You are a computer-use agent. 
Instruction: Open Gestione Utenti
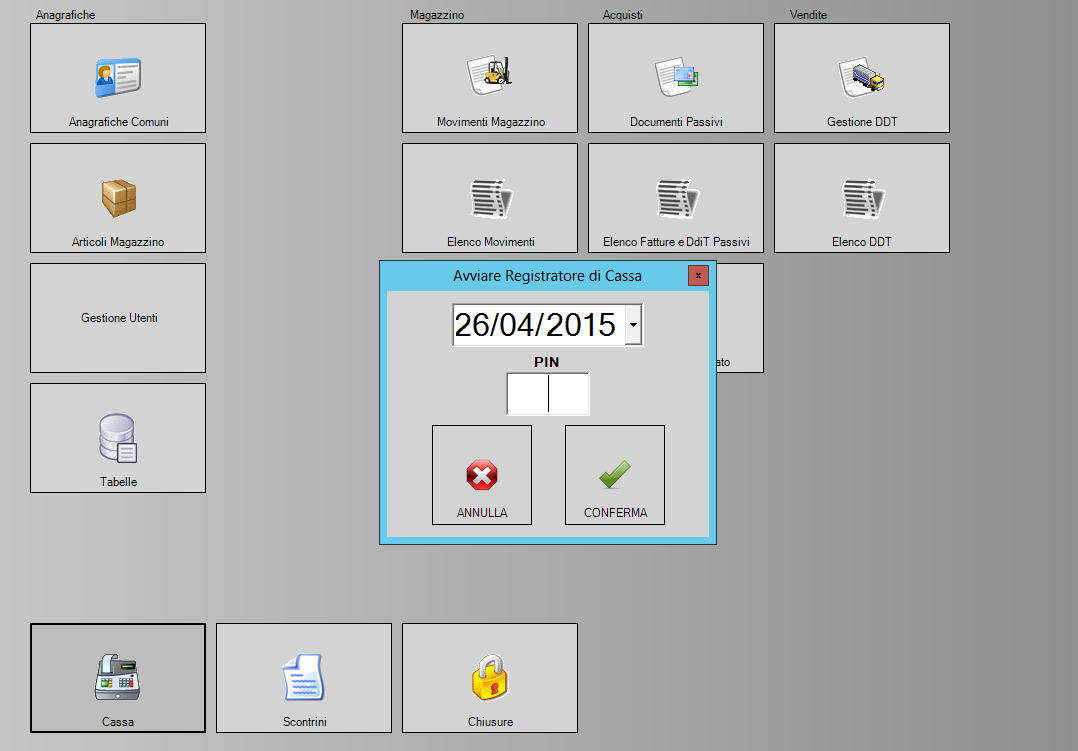tap(118, 318)
